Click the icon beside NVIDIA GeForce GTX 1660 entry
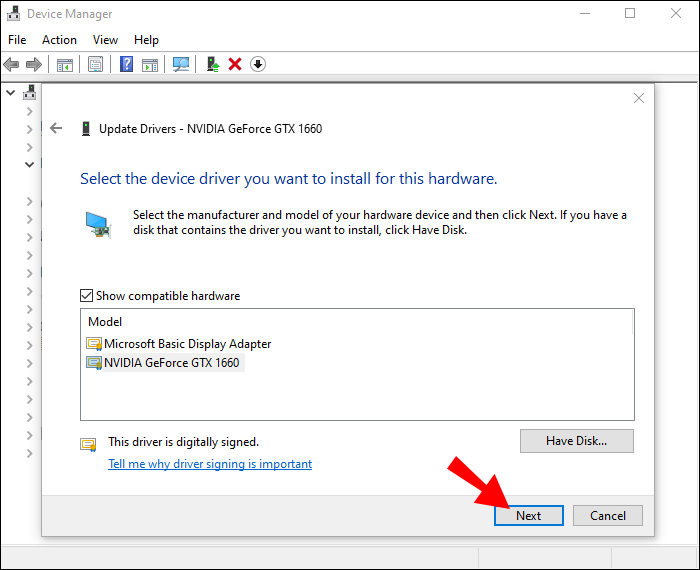This screenshot has height=570, width=700. point(94,363)
